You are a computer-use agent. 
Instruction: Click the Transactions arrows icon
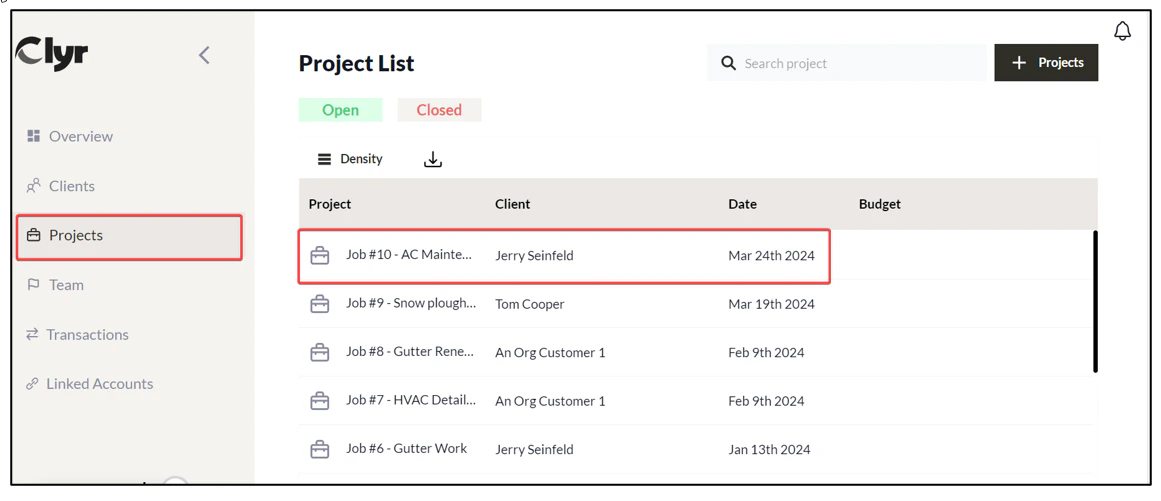pyautogui.click(x=32, y=334)
